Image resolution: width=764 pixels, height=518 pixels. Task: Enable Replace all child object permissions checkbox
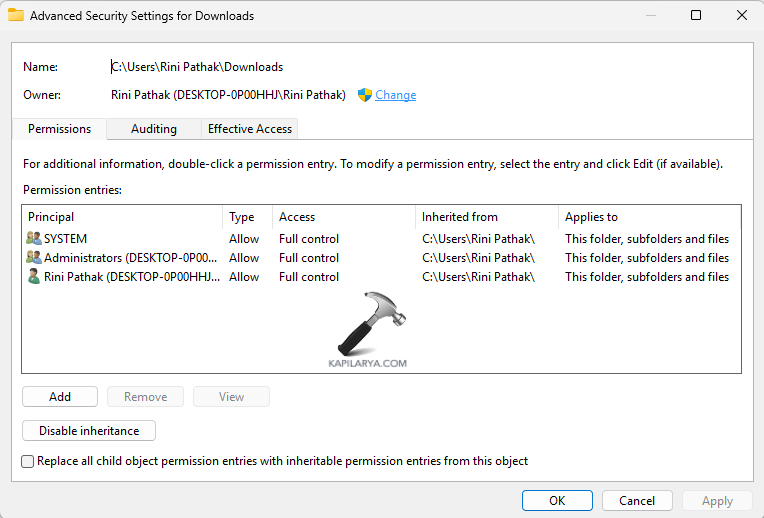(x=28, y=461)
